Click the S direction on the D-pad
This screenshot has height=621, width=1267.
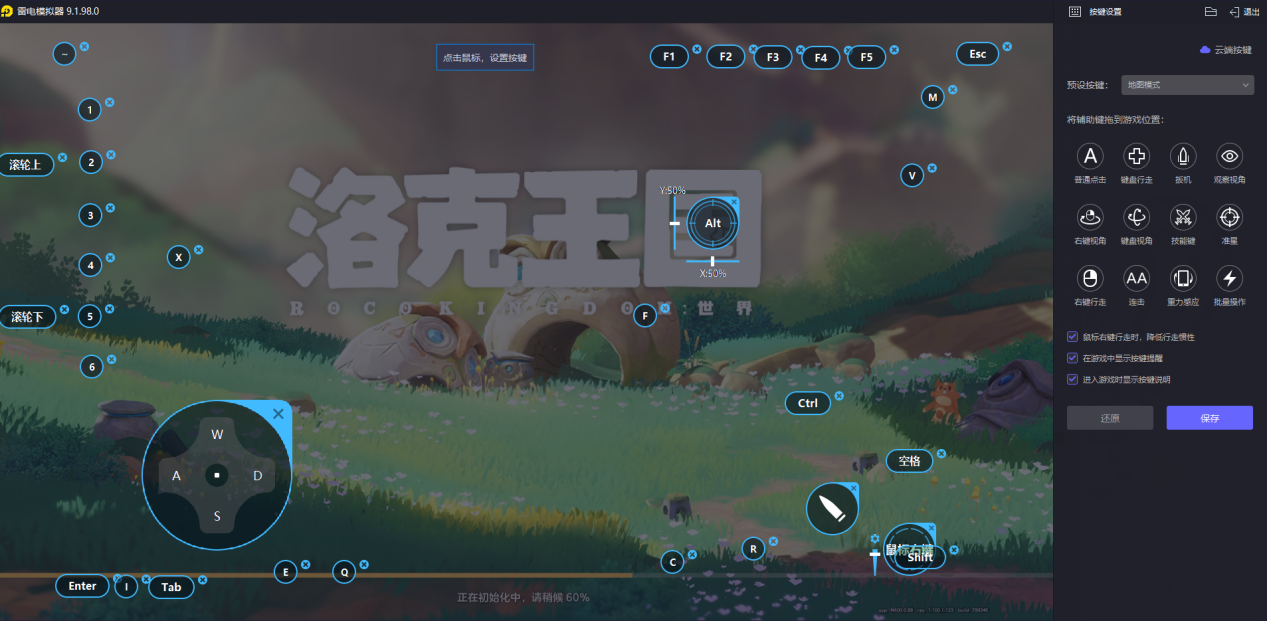tap(217, 516)
